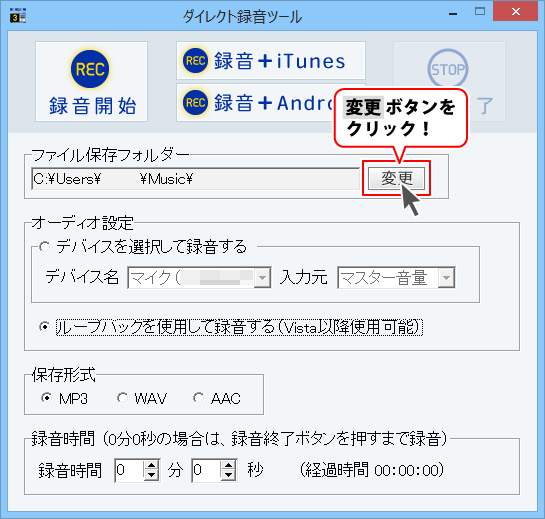Decrease recording seconds with down arrow
Viewport: 545px width, 519px height.
pyautogui.click(x=228, y=475)
